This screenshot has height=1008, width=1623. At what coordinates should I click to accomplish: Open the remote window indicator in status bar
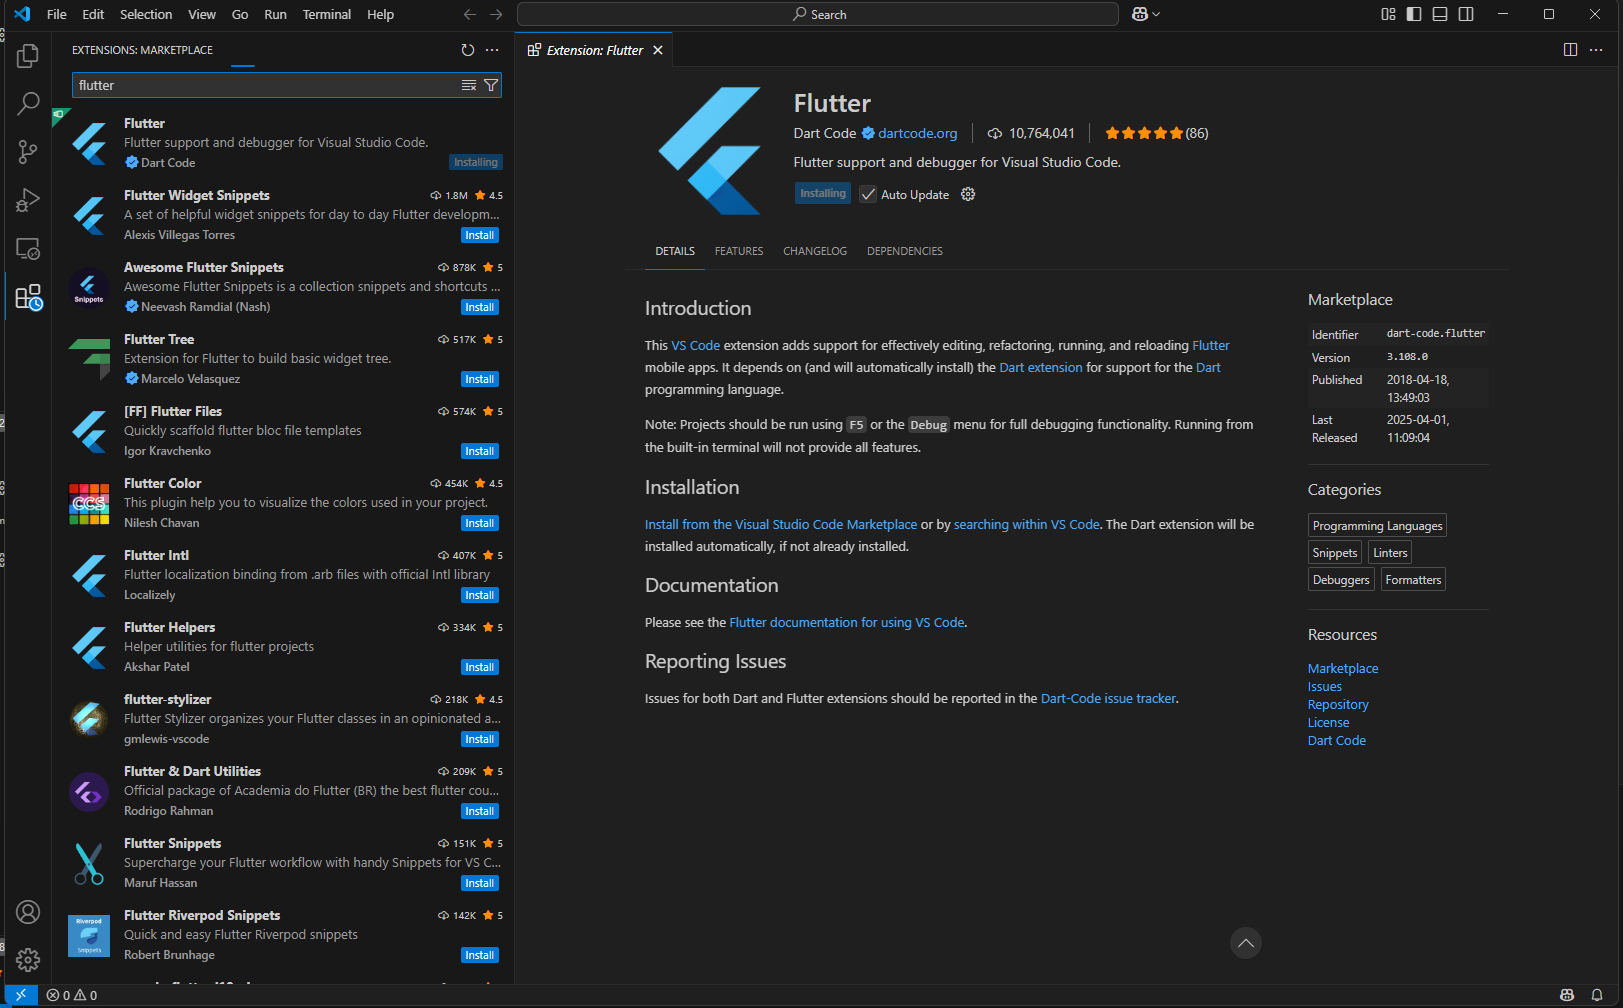tap(21, 995)
